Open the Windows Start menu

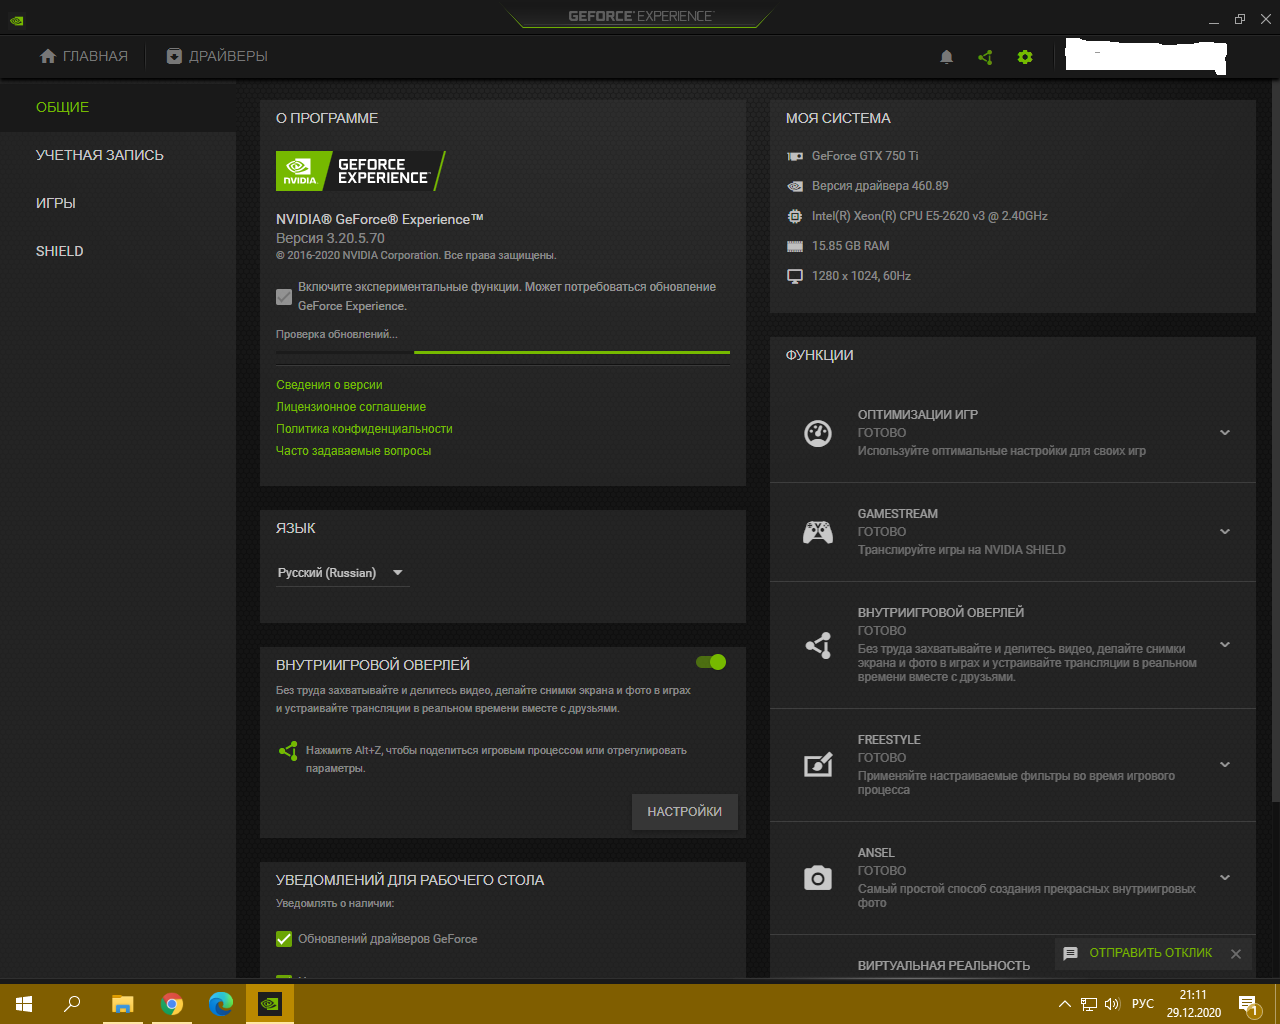click(24, 1004)
